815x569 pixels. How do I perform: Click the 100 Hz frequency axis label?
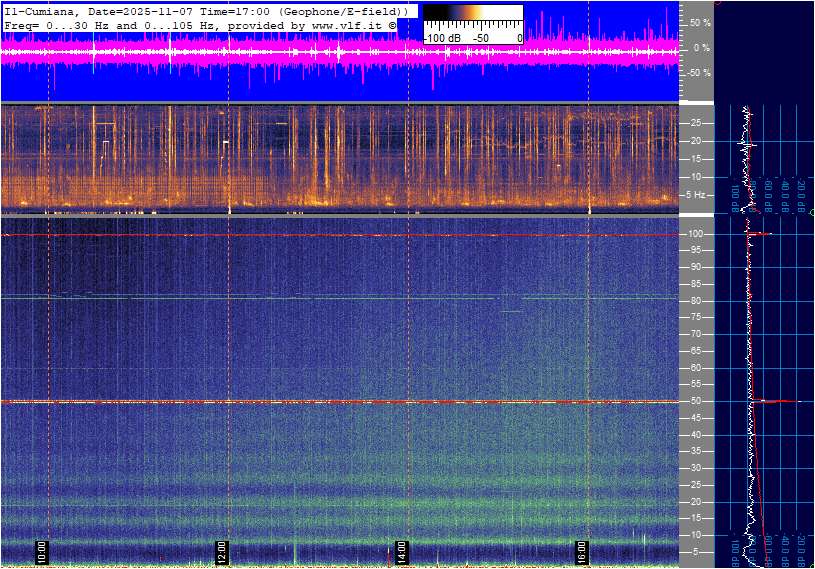click(x=698, y=234)
